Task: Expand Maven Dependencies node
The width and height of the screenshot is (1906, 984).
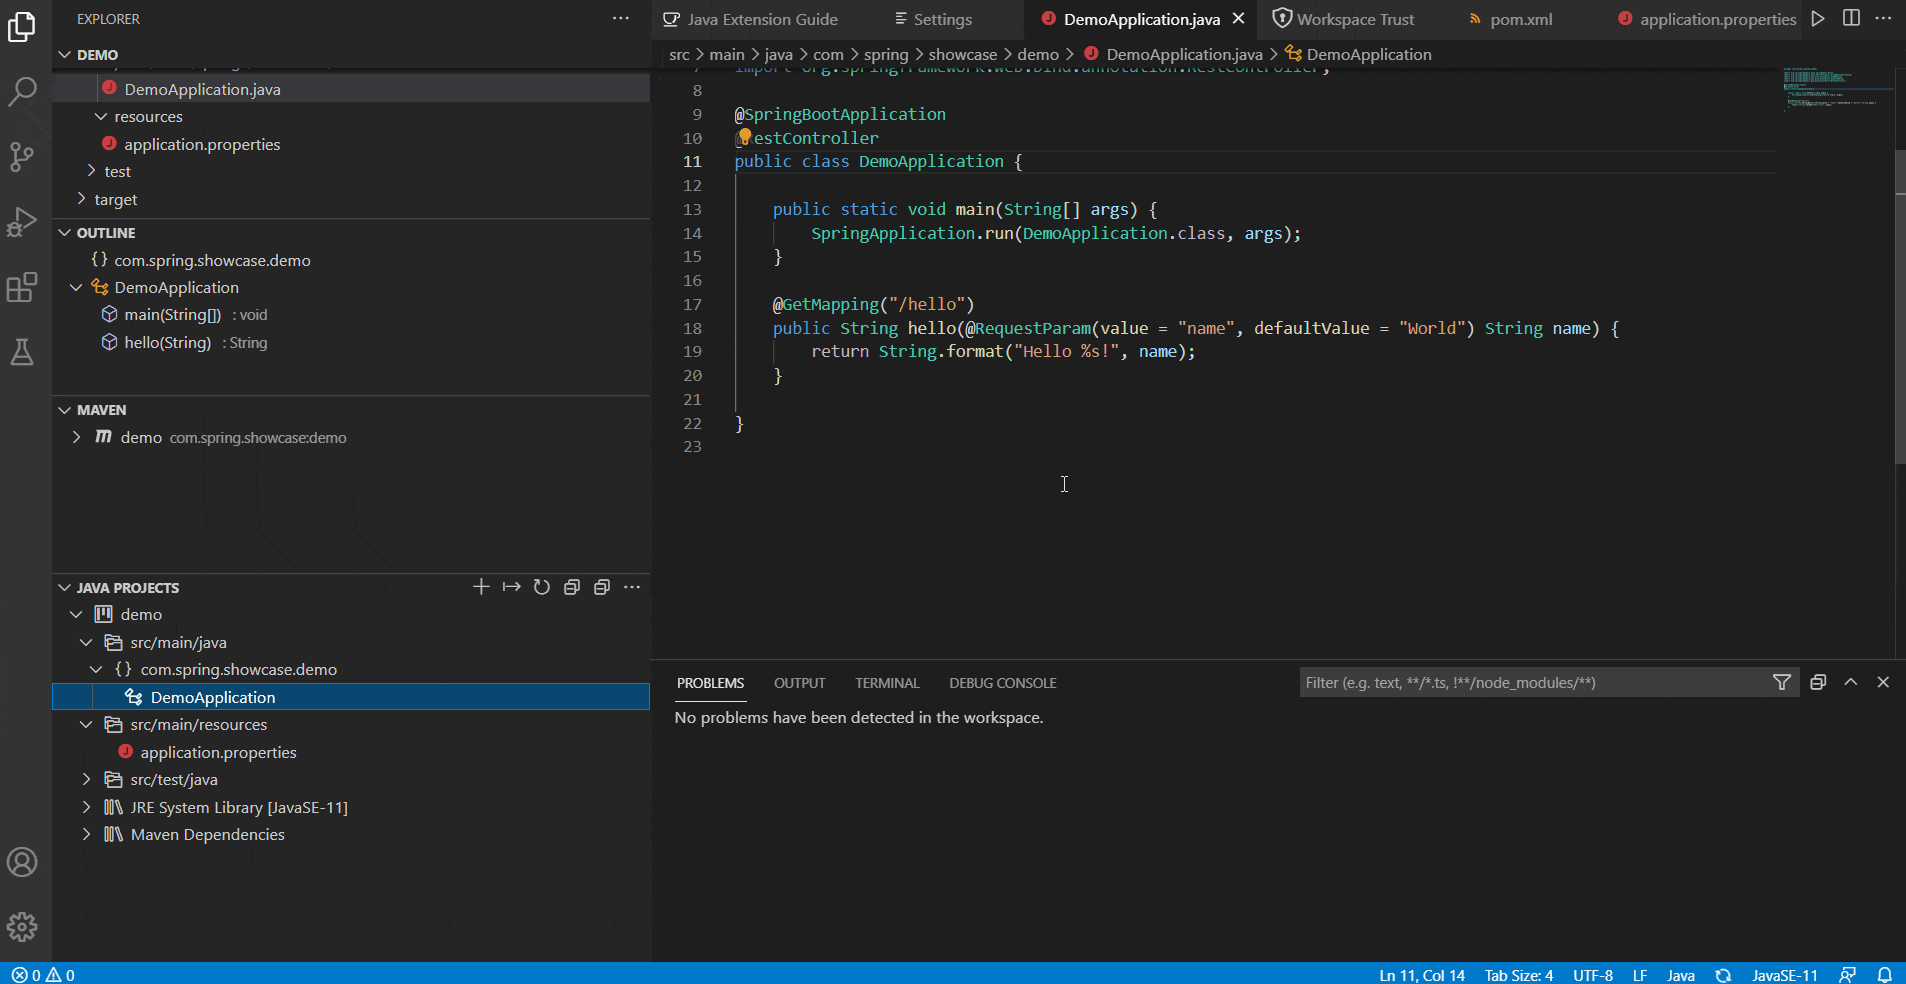Action: point(87,834)
